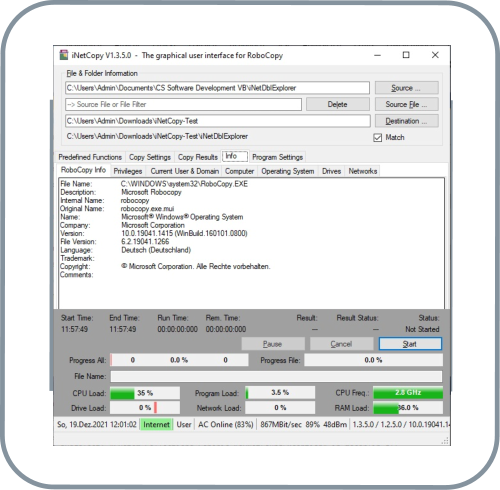Click the version numbers 1.3.5.0 / 1.2.5.0 status entry
Screen dimensions: 500x490
tap(401, 424)
